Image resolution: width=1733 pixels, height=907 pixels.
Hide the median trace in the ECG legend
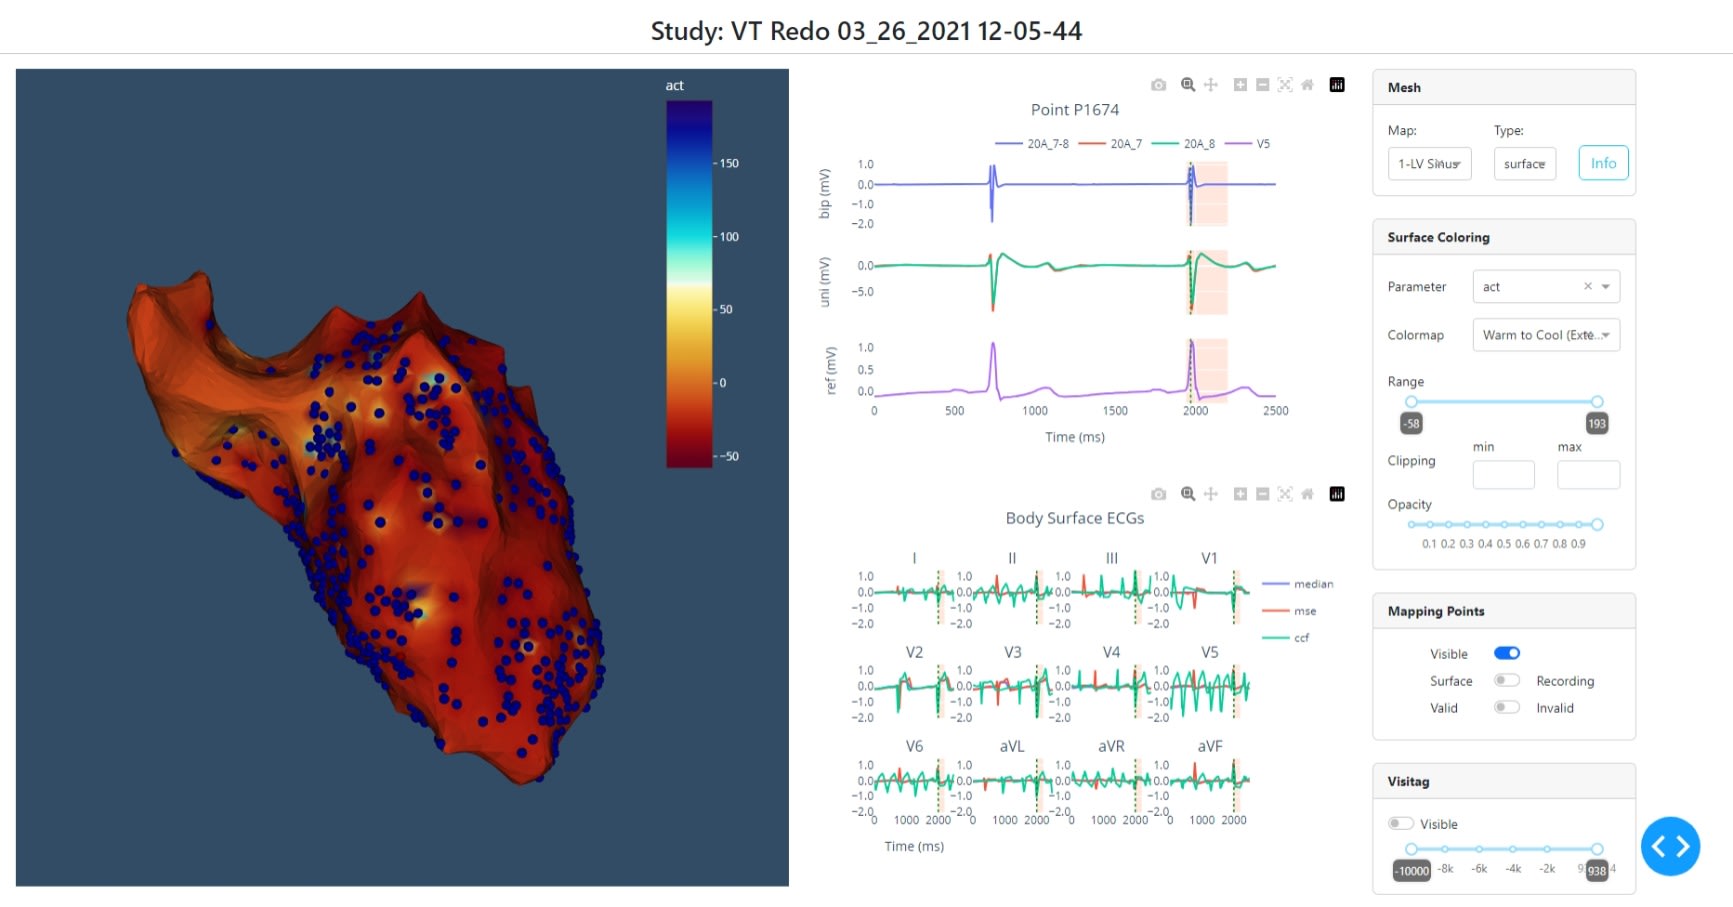pos(1312,583)
